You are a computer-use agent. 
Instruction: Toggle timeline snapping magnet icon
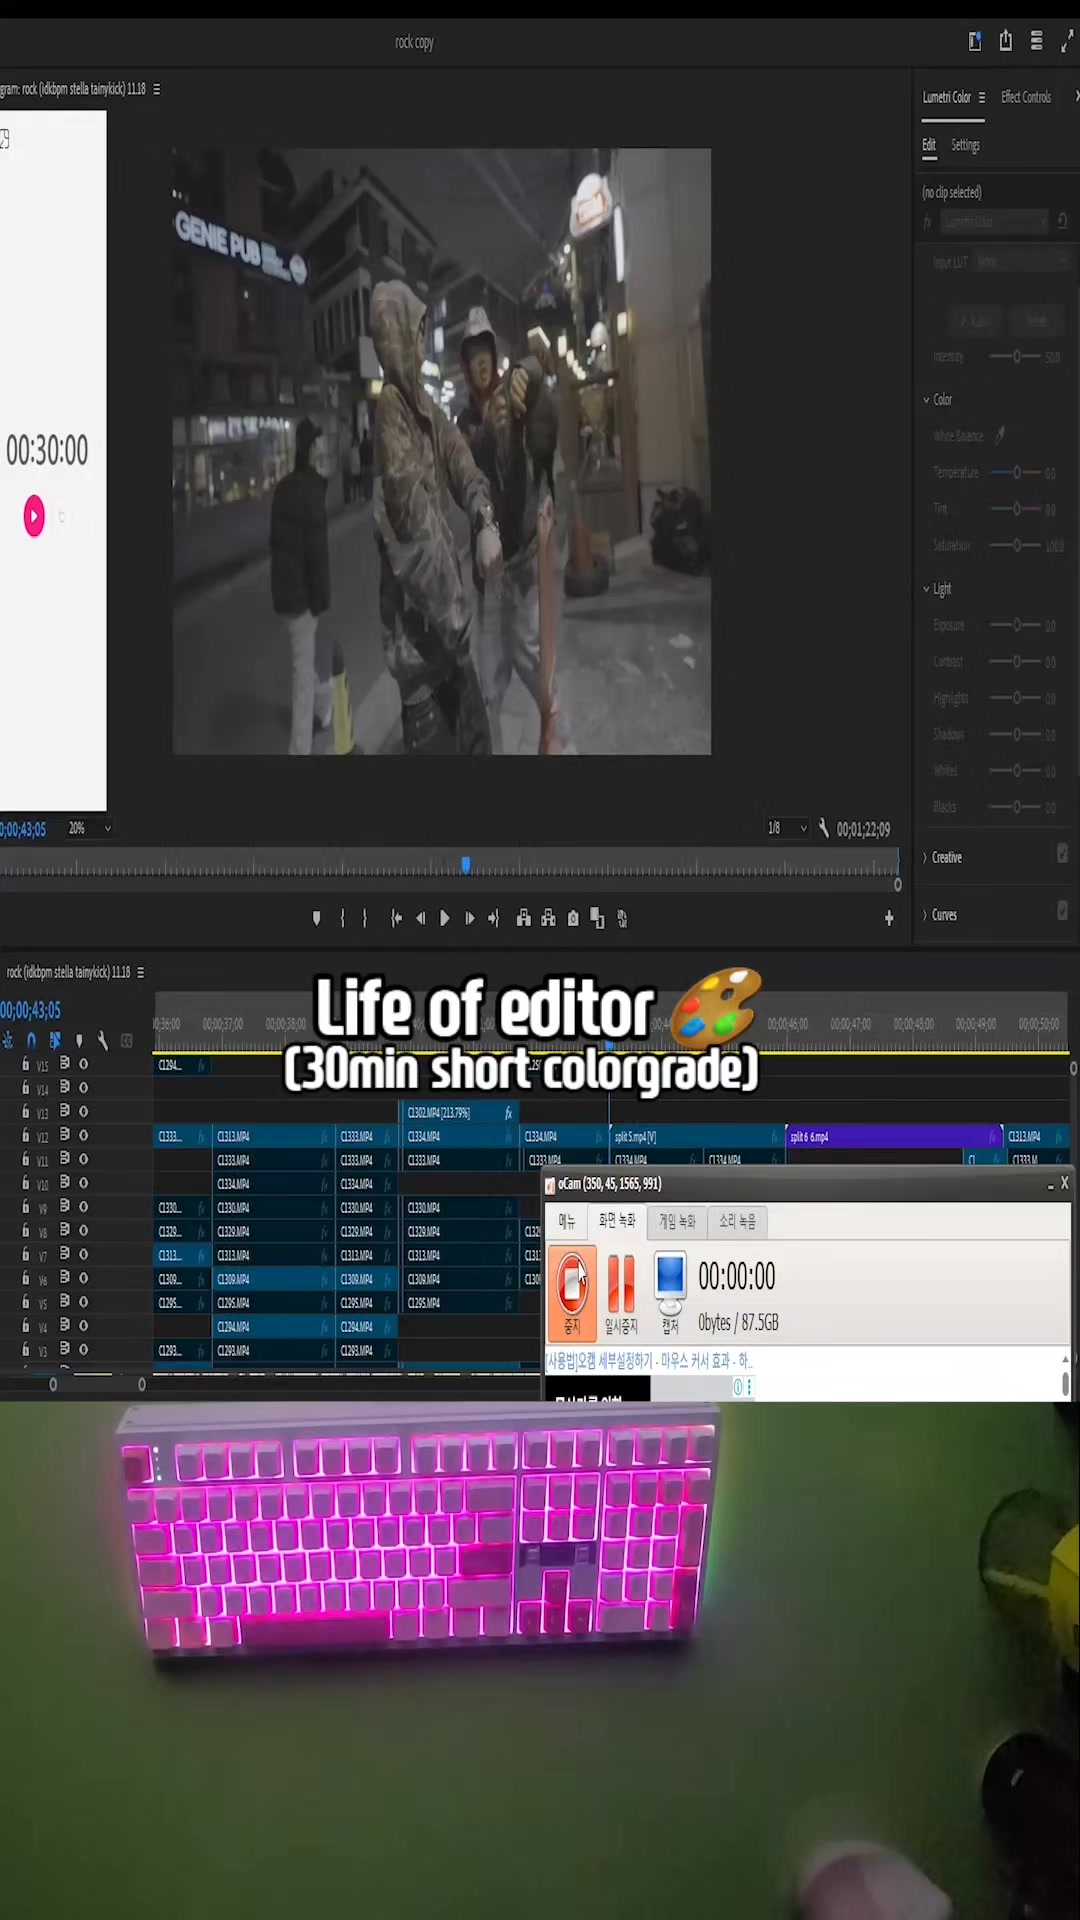pos(31,1040)
